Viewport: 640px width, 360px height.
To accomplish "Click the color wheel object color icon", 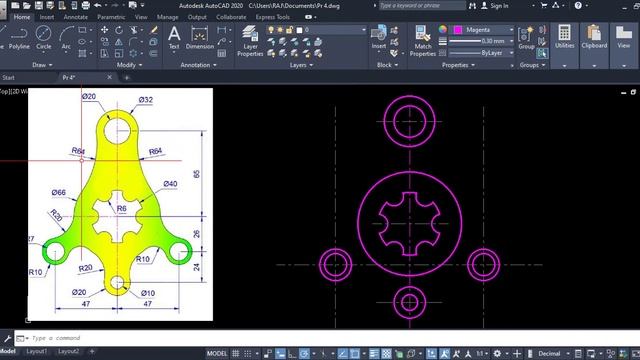I will 442,29.
